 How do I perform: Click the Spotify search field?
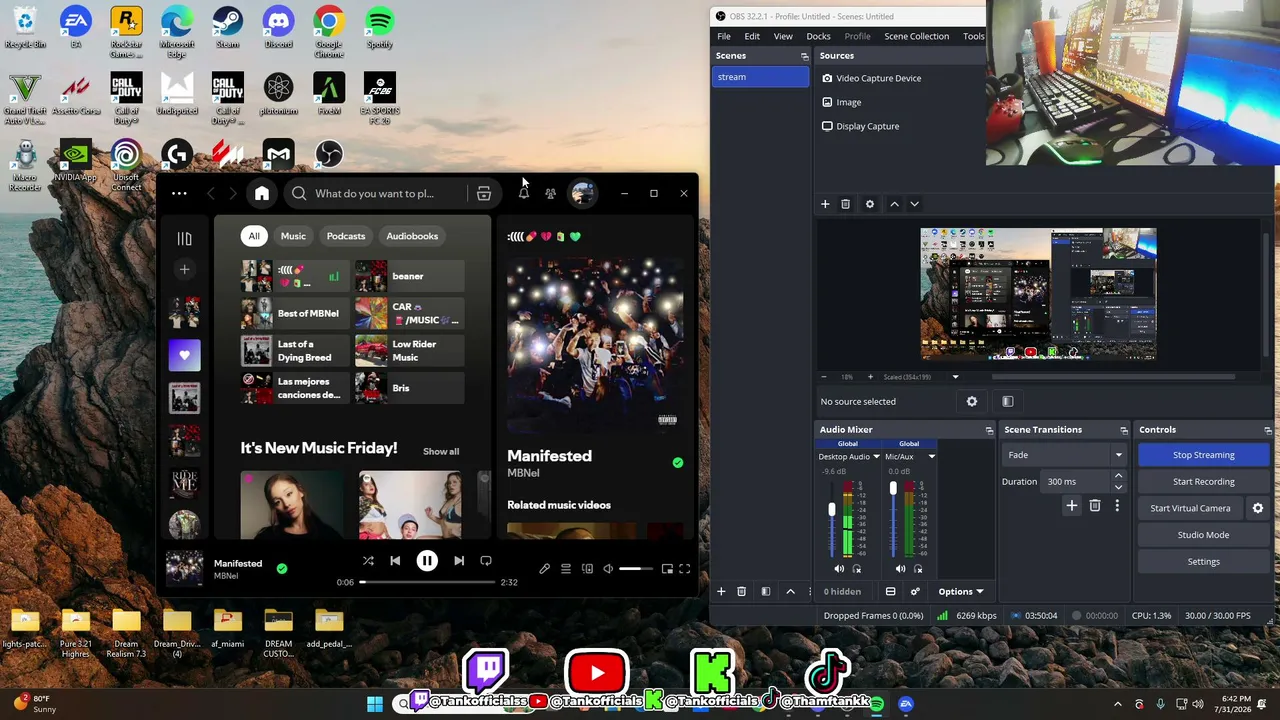click(x=375, y=194)
